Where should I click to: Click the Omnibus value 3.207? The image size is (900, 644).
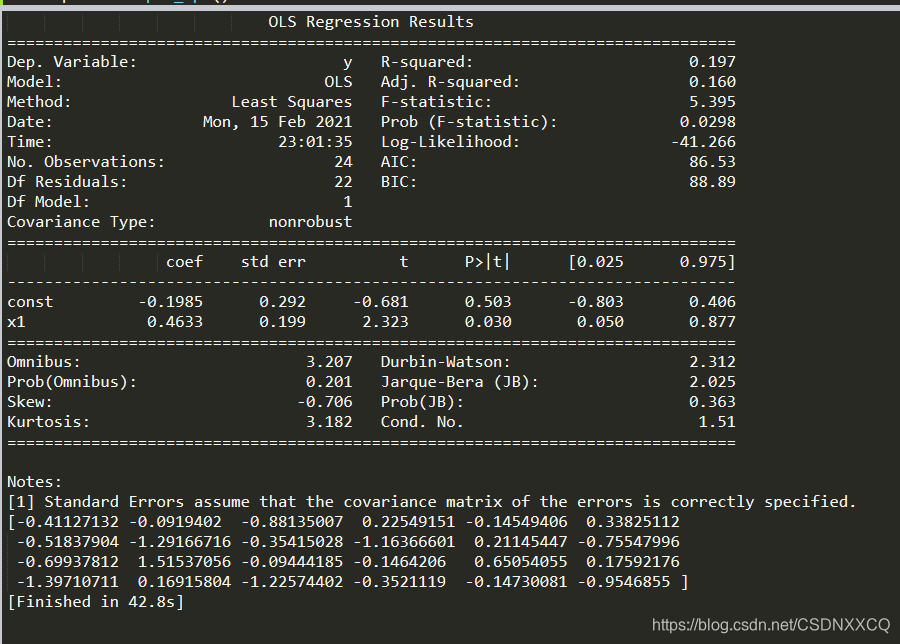click(329, 362)
